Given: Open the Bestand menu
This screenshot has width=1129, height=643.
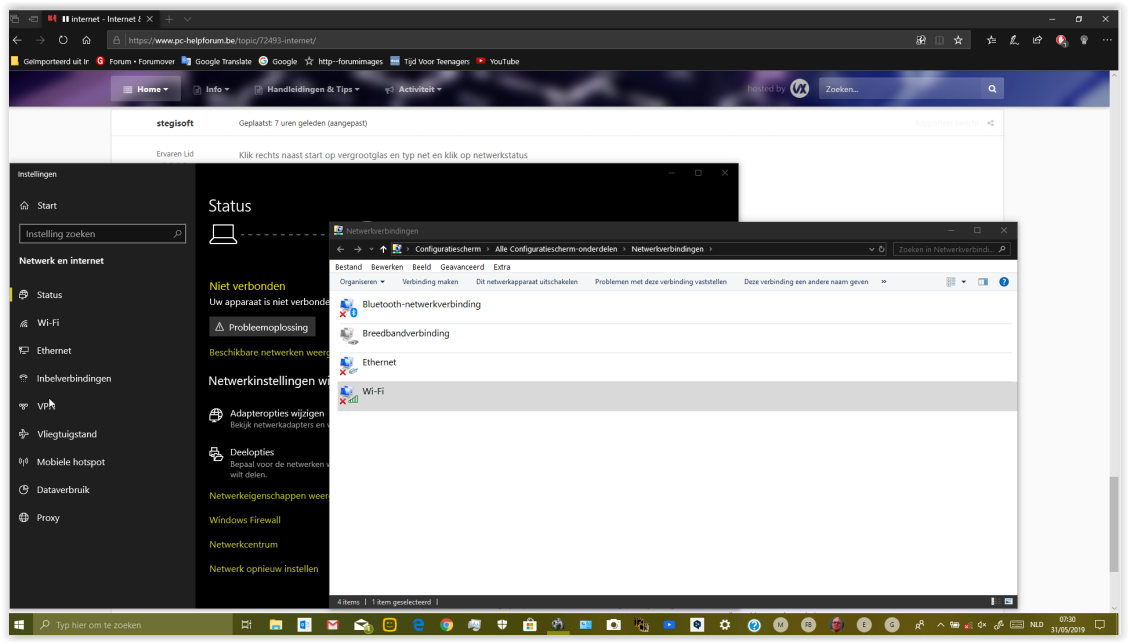Looking at the screenshot, I should click(348, 267).
